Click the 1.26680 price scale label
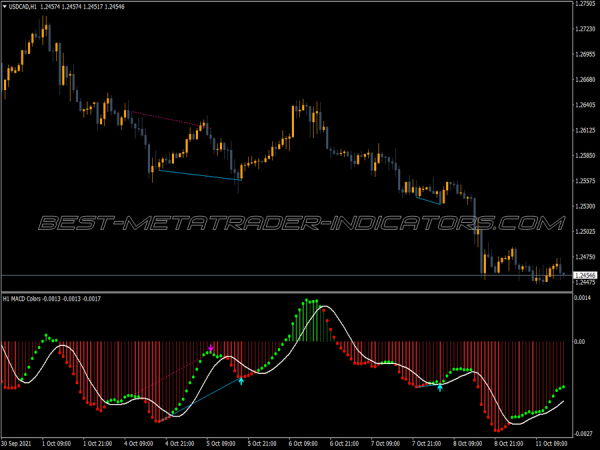Viewport: 600px width, 450px height. click(585, 80)
